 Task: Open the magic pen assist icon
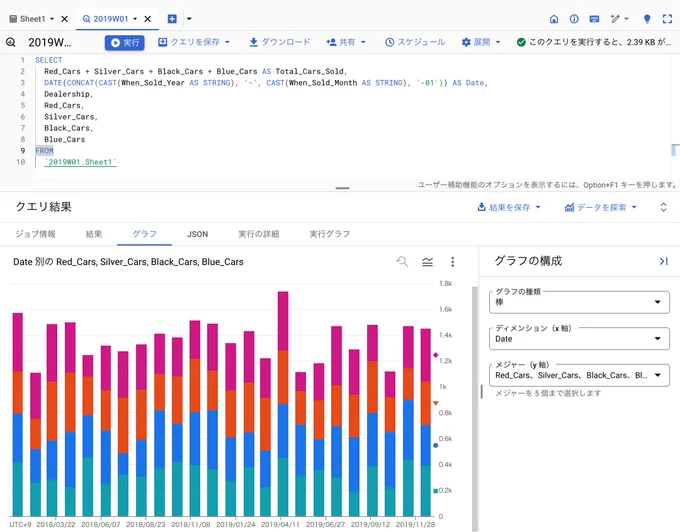[615, 19]
